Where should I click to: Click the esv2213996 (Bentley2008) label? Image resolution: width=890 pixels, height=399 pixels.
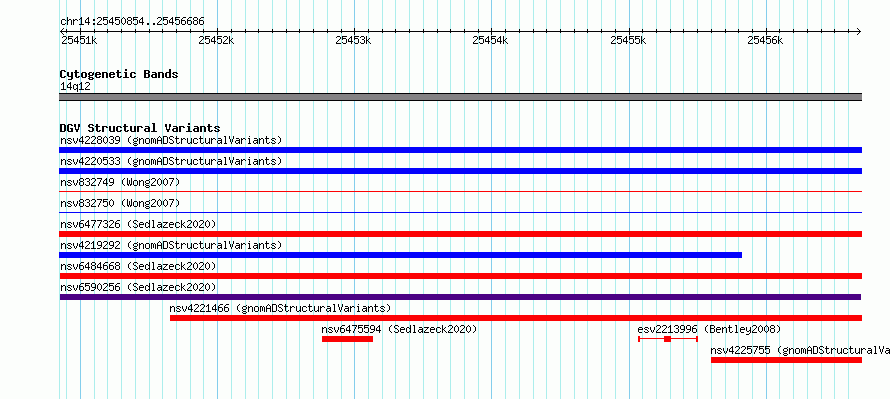(x=710, y=329)
